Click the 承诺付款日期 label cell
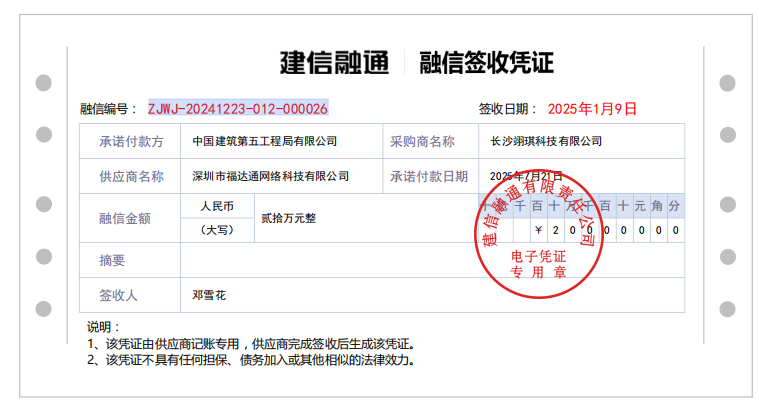The width and height of the screenshot is (759, 413). coord(431,176)
